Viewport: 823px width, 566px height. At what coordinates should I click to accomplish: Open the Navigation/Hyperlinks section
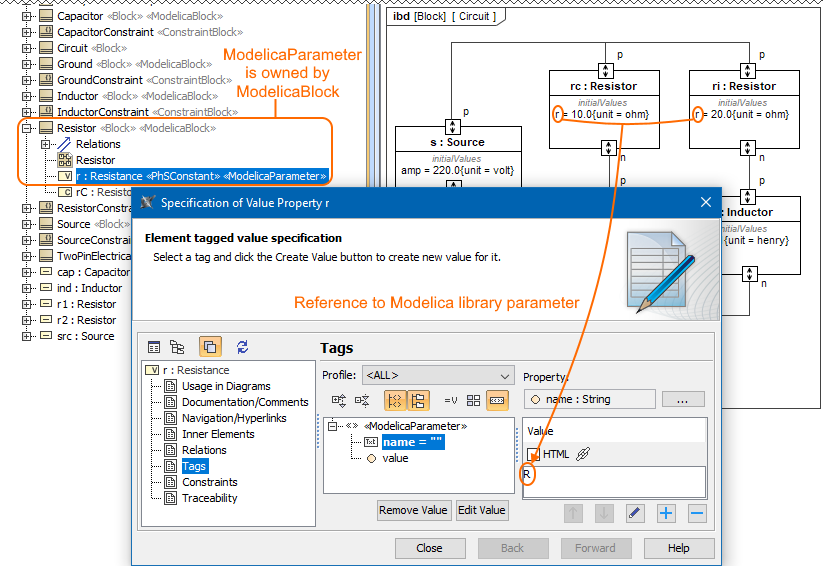[x=234, y=418]
